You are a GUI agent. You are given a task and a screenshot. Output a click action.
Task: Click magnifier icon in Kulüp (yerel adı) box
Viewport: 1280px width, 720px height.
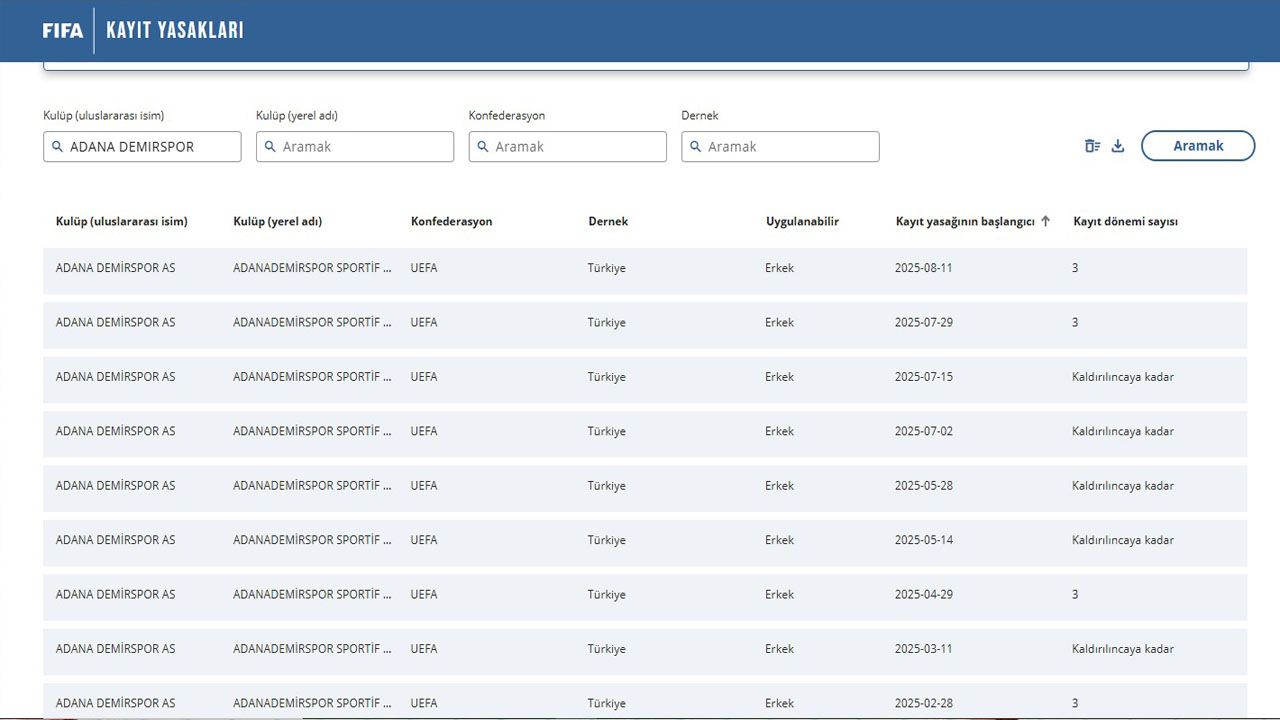coord(270,147)
